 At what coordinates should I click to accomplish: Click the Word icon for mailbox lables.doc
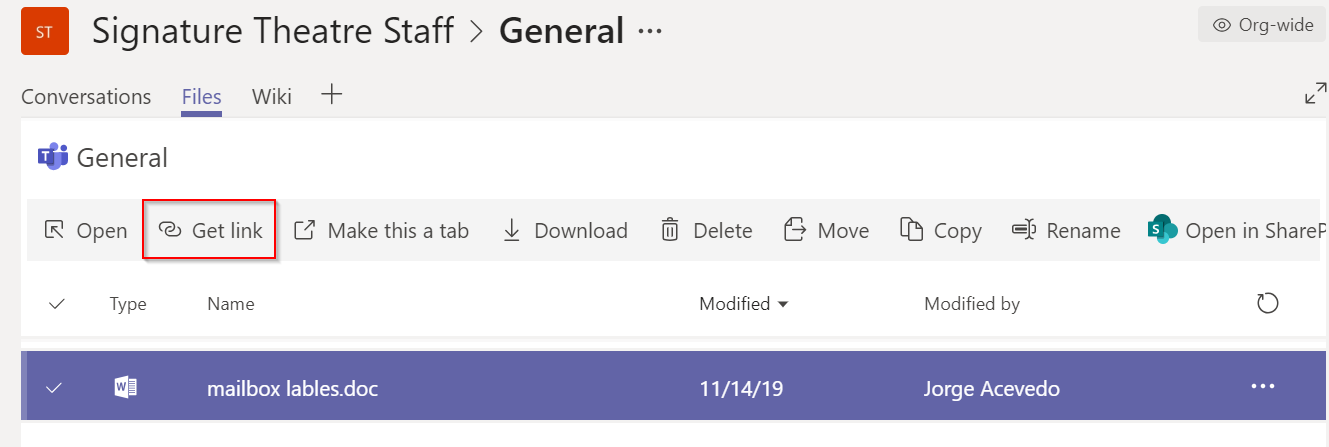[x=126, y=387]
